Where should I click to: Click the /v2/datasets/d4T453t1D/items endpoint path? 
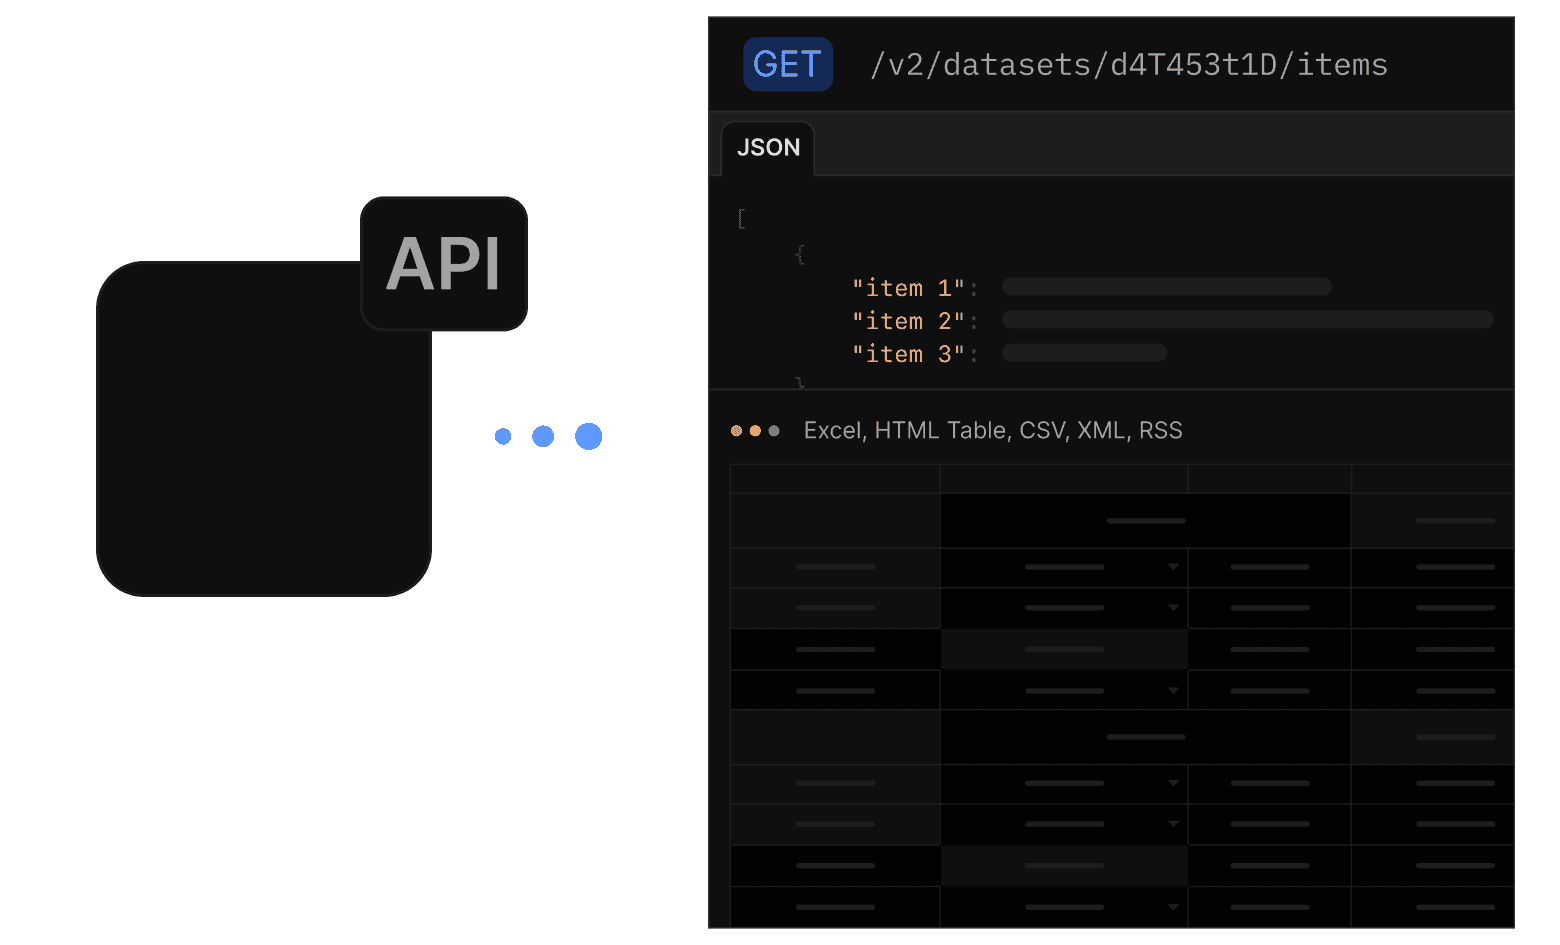click(x=1129, y=65)
